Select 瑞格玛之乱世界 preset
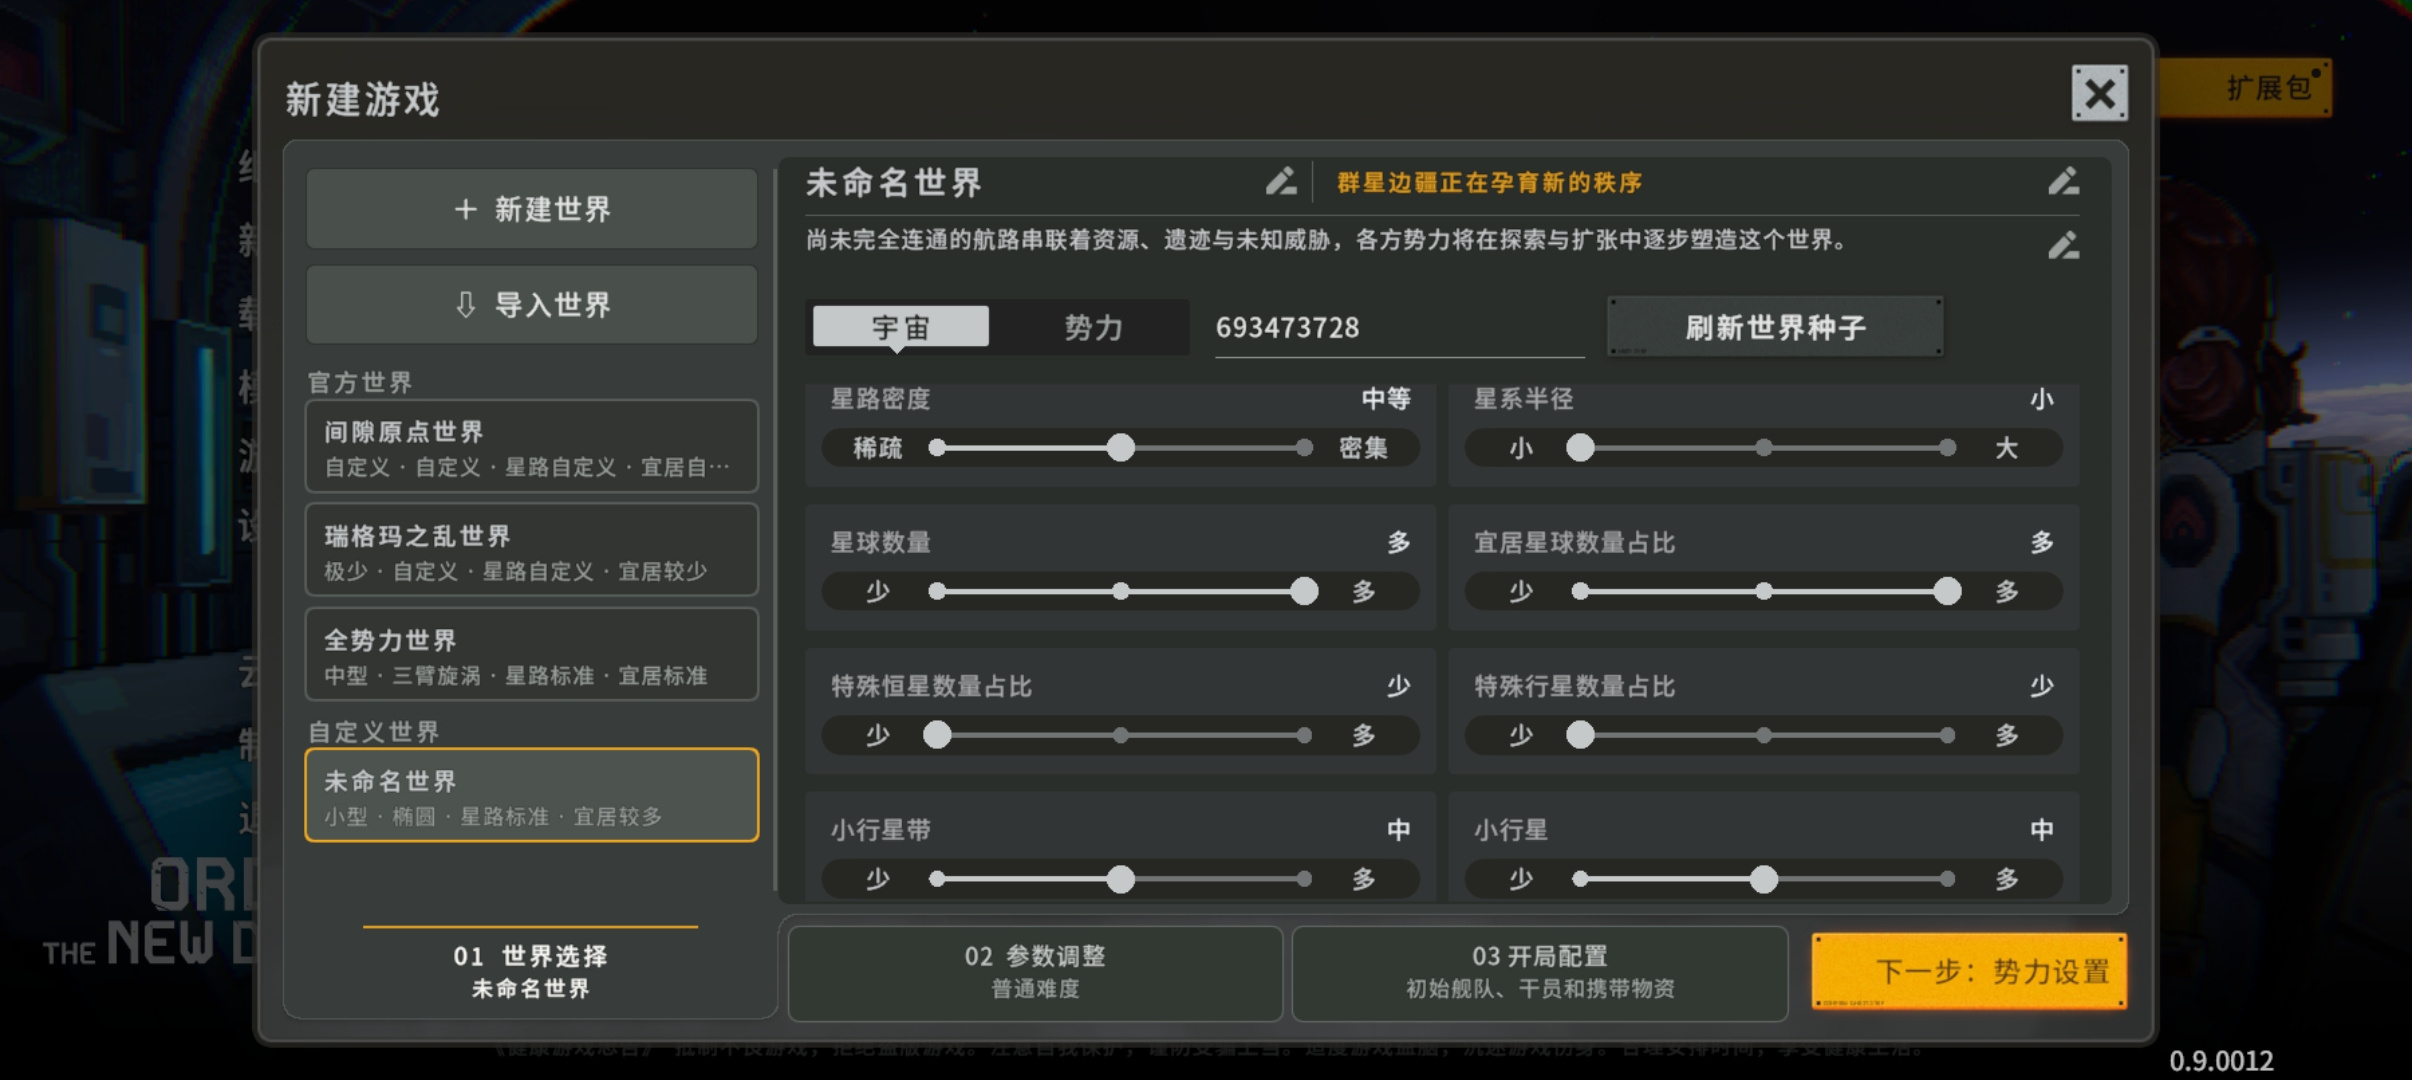The height and width of the screenshot is (1080, 2412). (x=532, y=551)
